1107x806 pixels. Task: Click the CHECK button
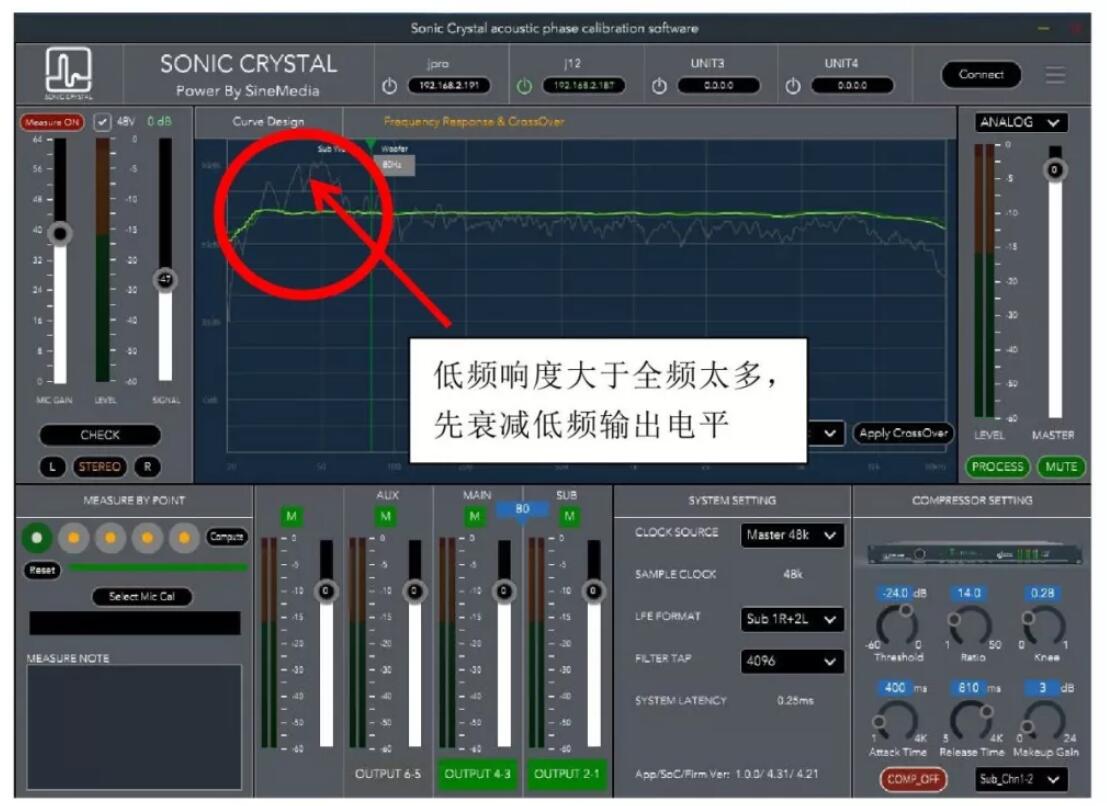[100, 435]
